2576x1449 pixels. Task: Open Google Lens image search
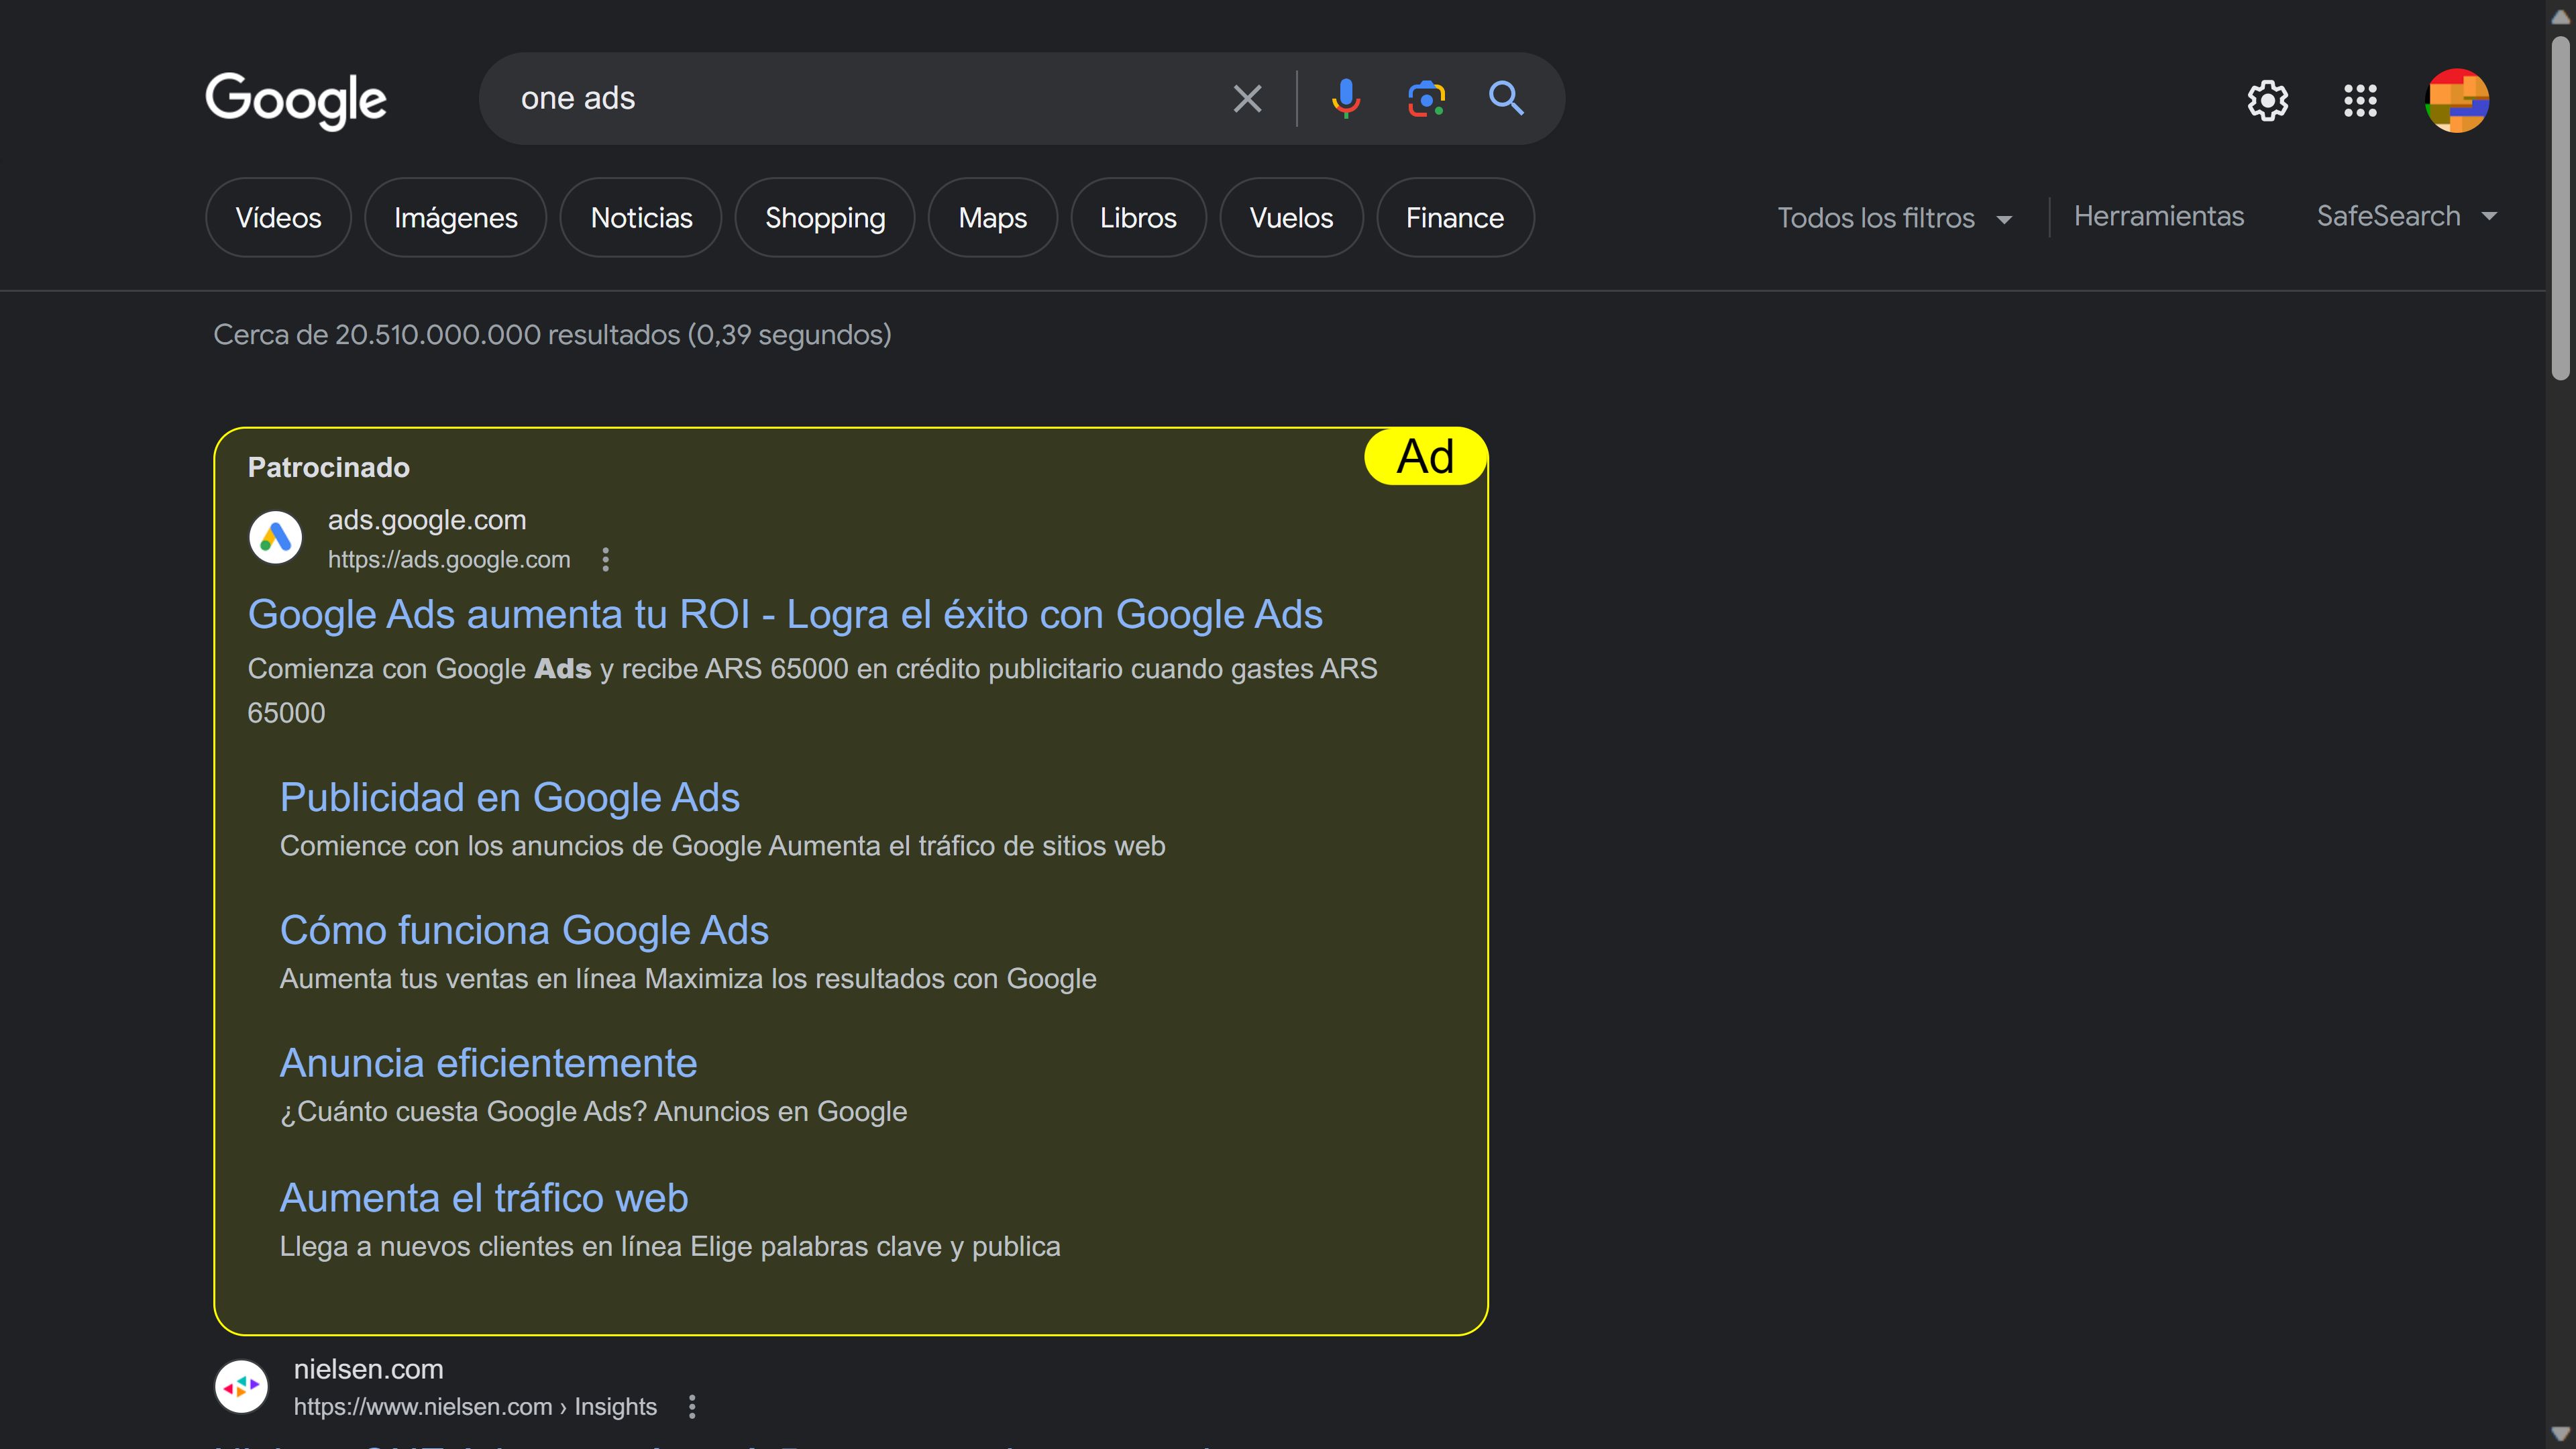tap(1426, 98)
